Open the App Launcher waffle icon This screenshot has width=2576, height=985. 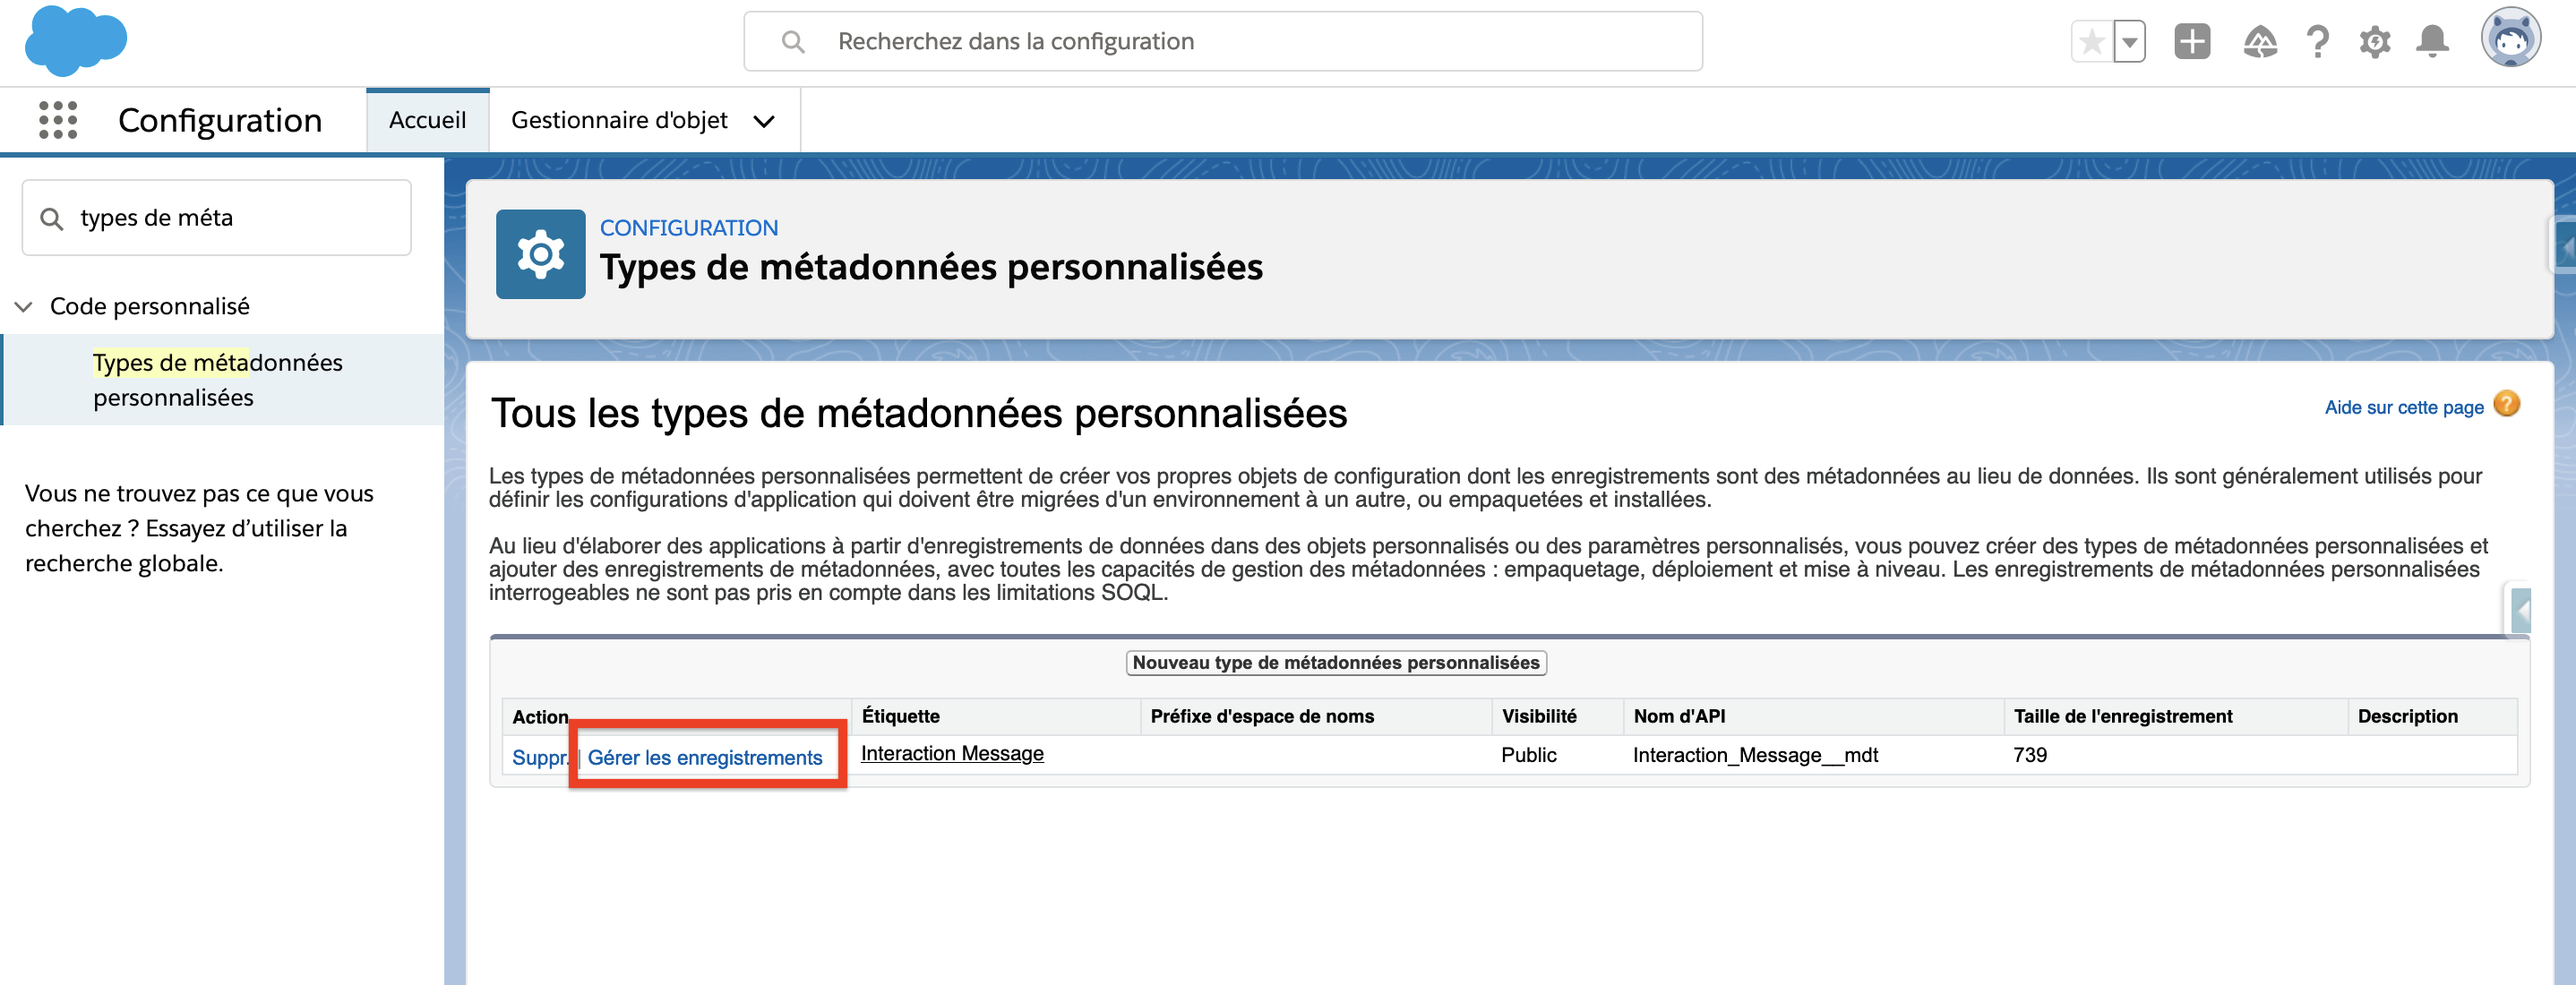pos(57,120)
